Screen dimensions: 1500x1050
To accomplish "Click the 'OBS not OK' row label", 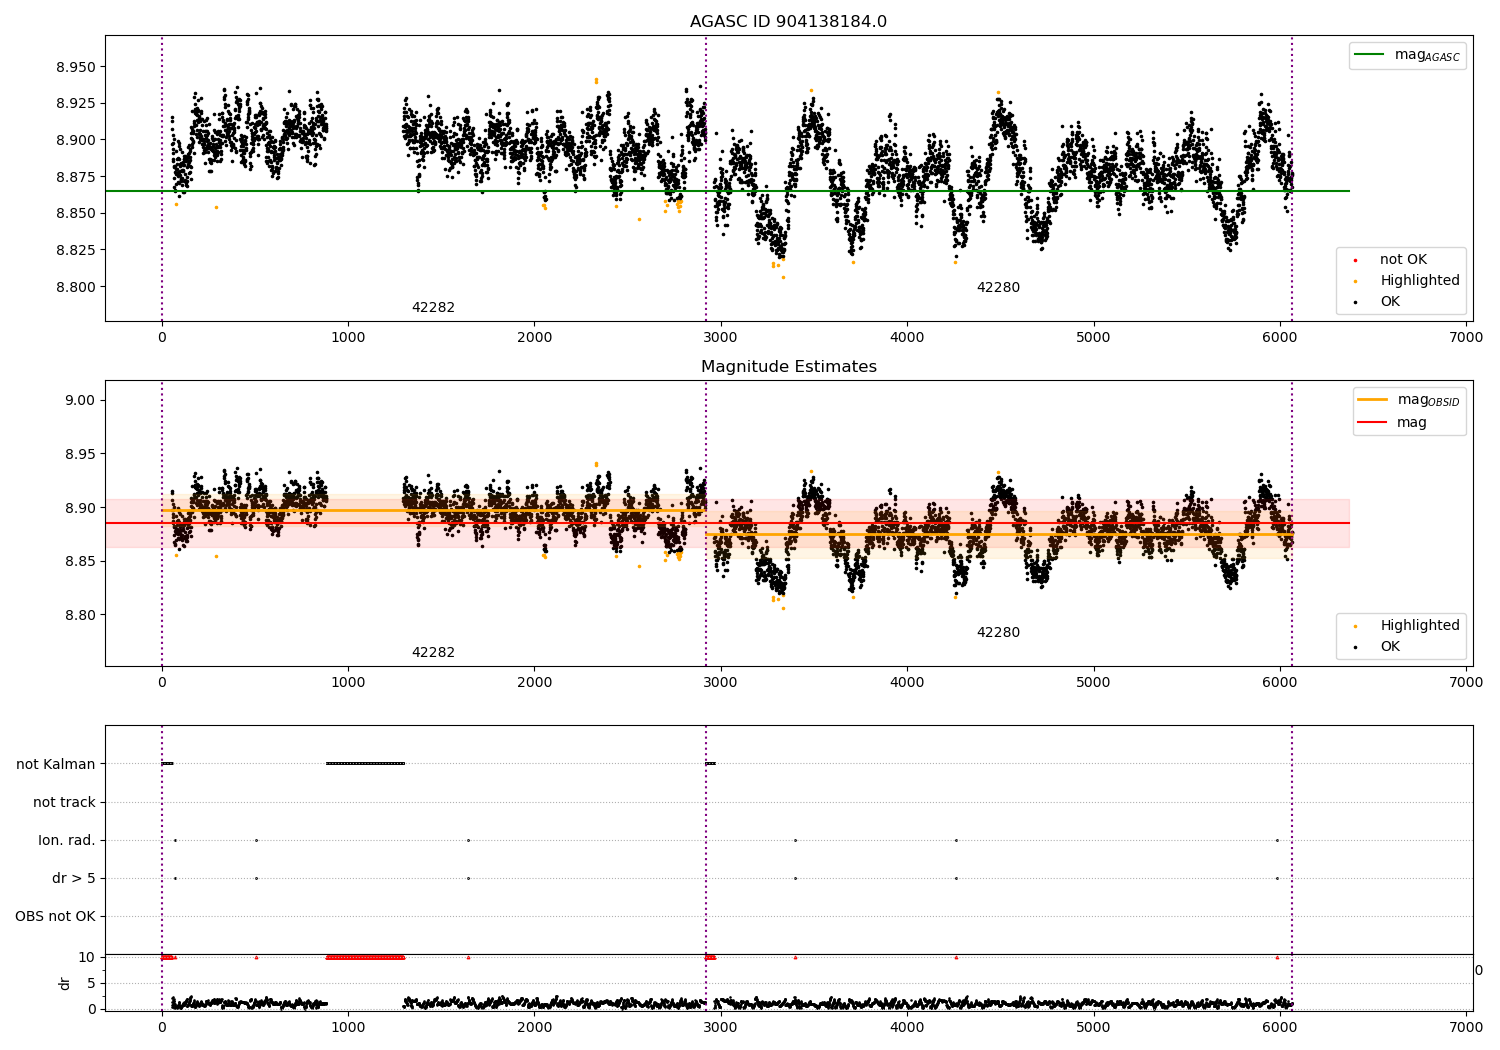I will 55,916.
